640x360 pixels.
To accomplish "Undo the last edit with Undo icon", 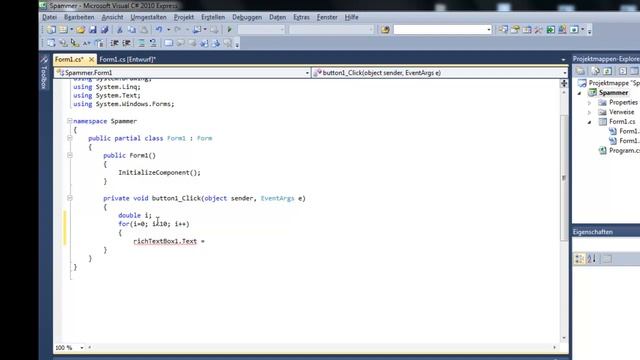I will [159, 30].
